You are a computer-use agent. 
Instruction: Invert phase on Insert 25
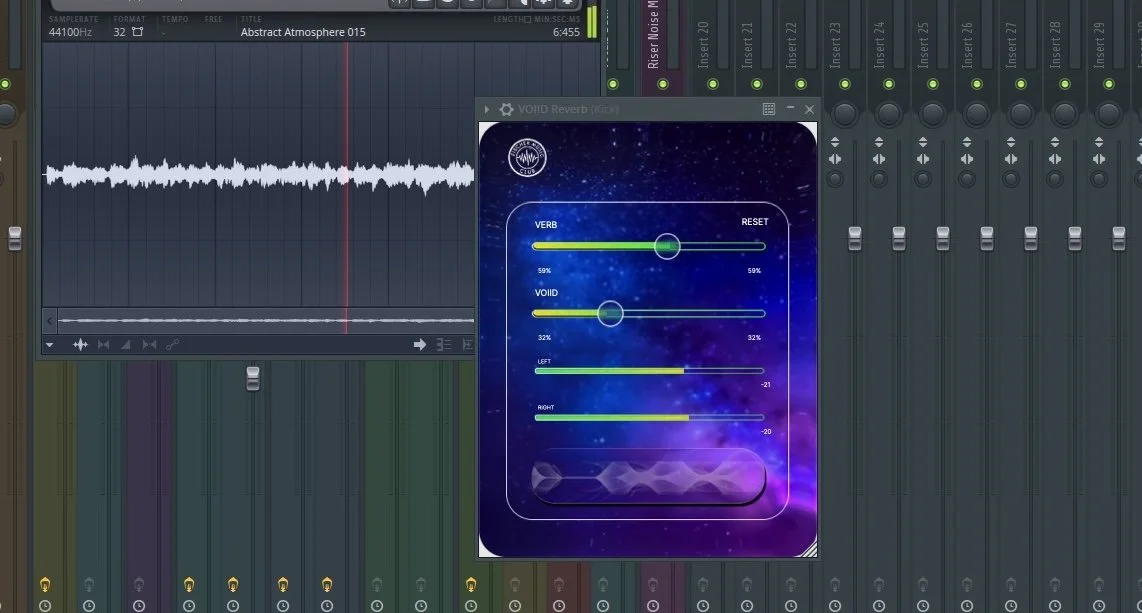923,142
